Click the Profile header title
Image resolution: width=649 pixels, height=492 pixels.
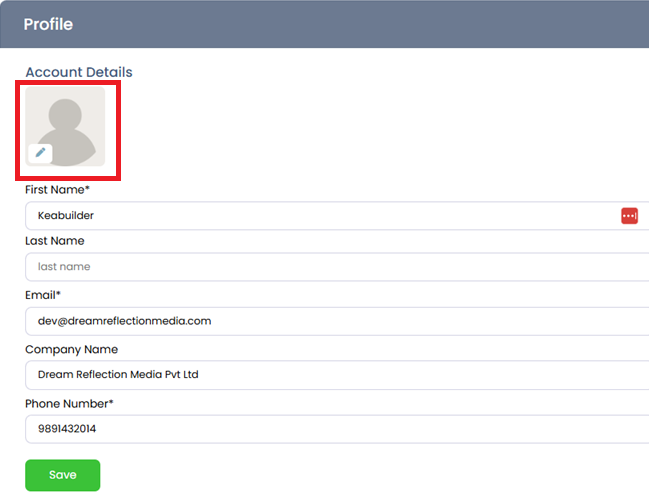click(x=48, y=24)
